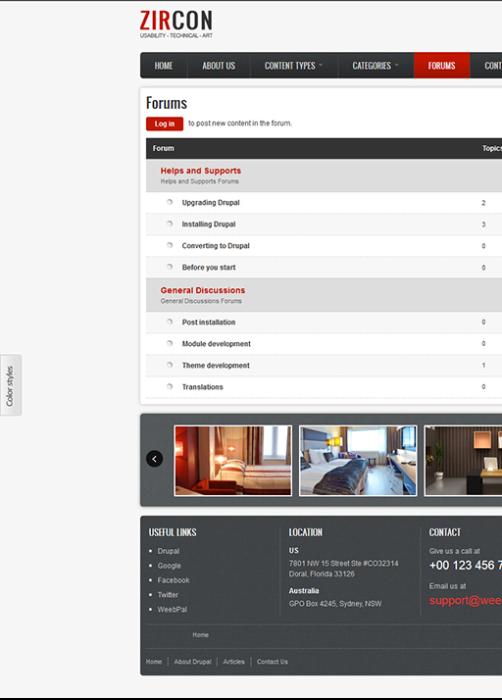The width and height of the screenshot is (502, 700).
Task: Open the Upgrading Drupal forum
Action: (x=210, y=203)
